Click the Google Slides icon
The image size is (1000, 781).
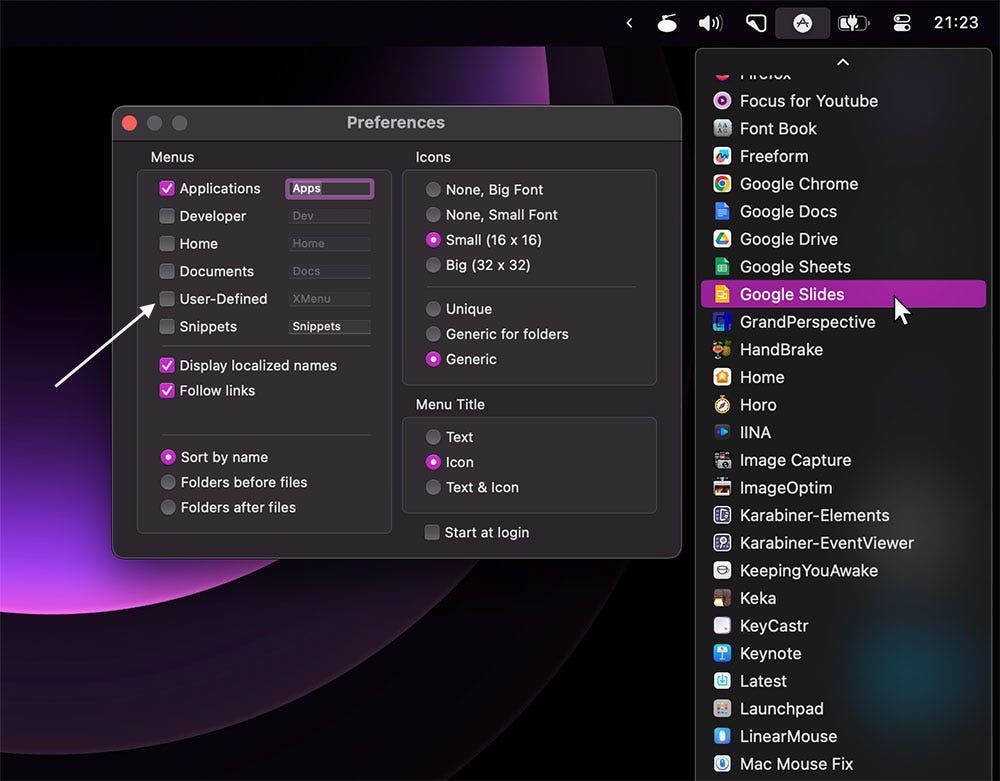tap(722, 294)
